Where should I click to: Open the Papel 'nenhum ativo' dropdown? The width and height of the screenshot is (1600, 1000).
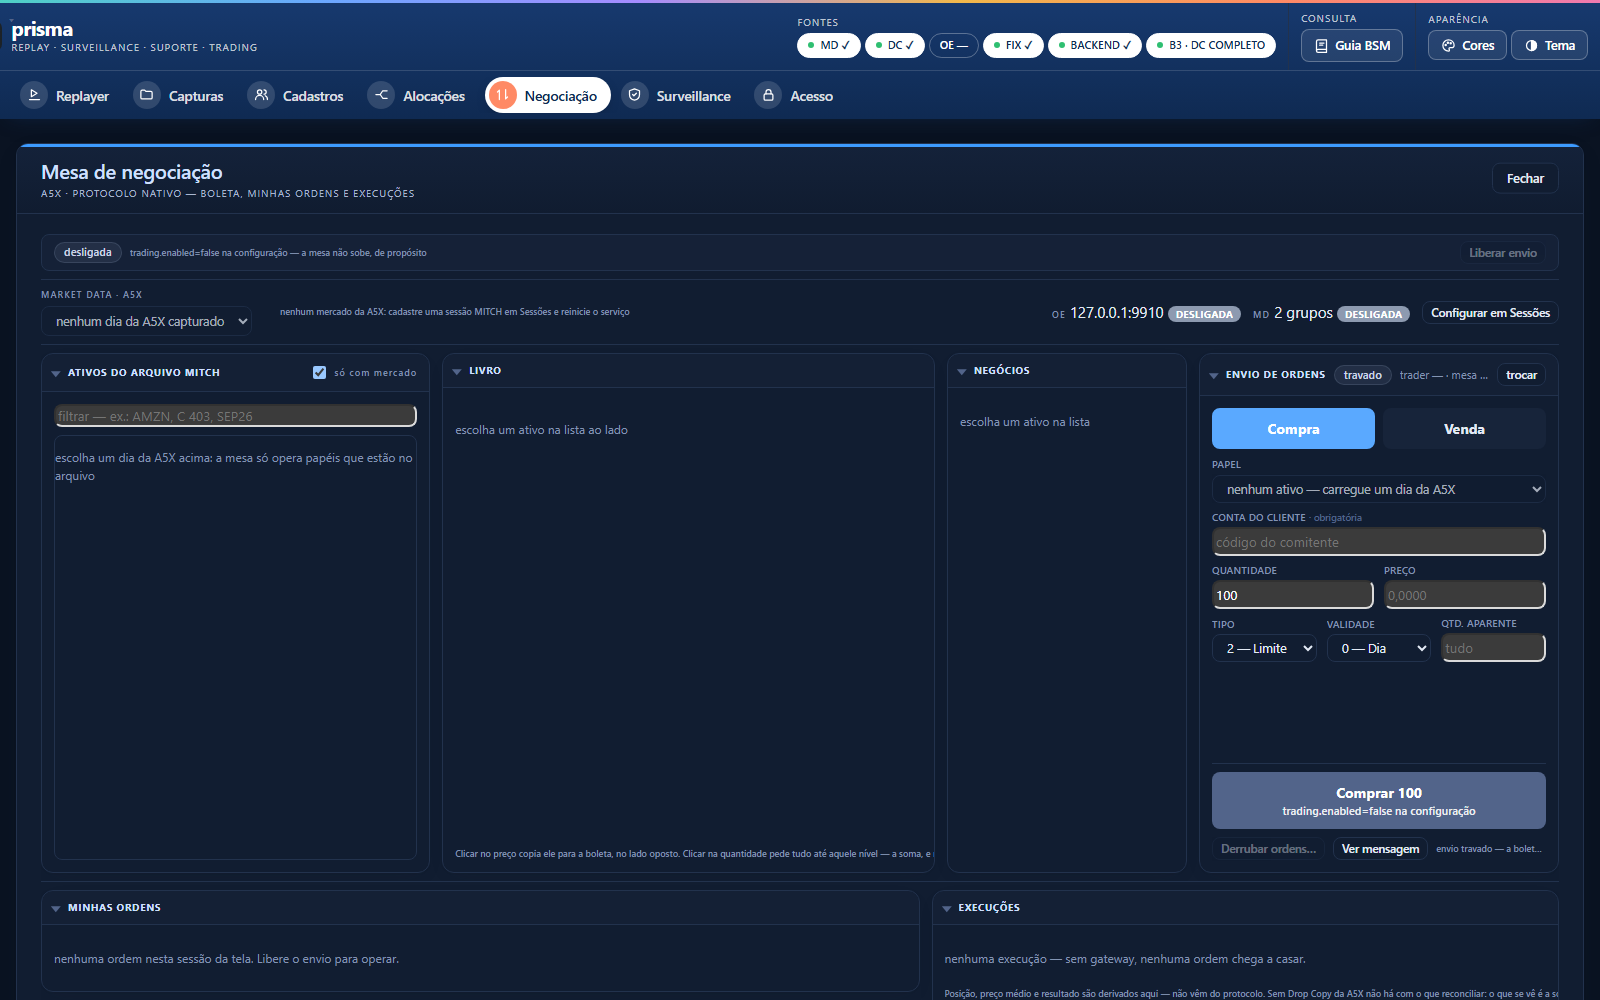pyautogui.click(x=1379, y=489)
